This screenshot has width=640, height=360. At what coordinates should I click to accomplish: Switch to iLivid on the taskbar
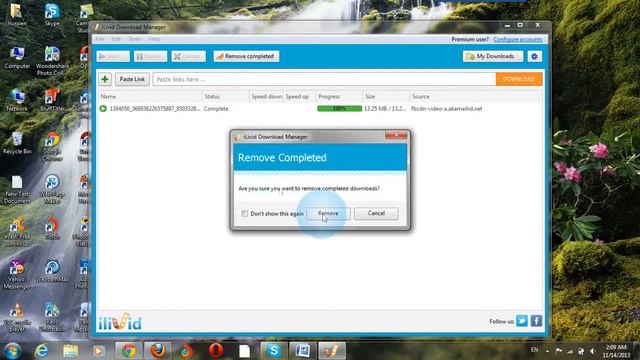tap(332, 351)
